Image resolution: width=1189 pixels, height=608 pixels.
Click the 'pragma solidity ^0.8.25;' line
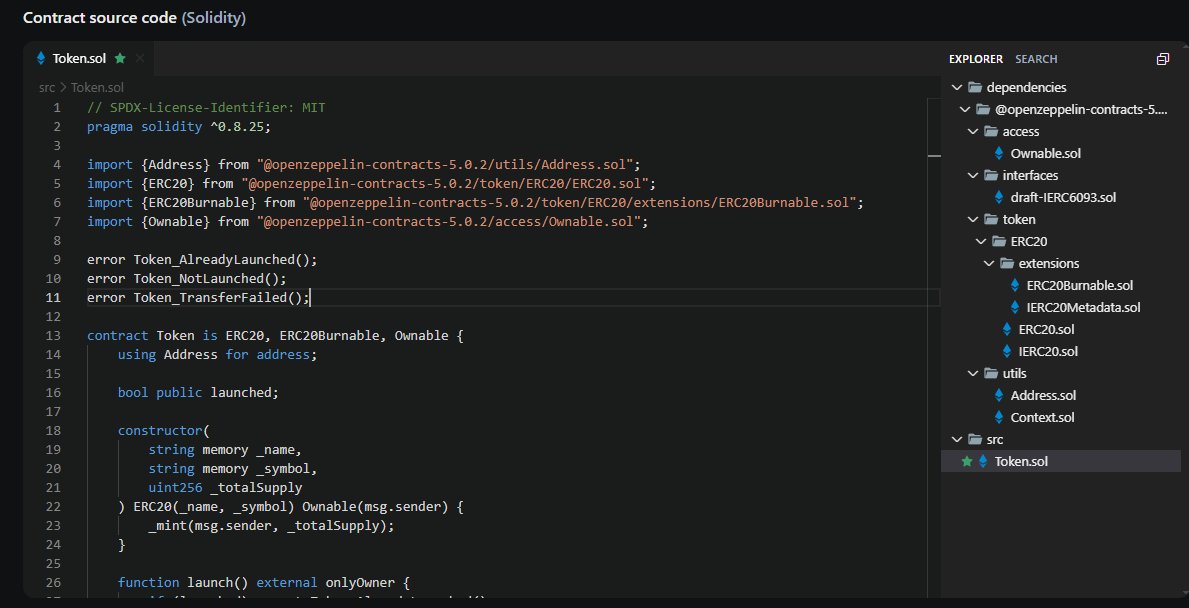point(179,127)
